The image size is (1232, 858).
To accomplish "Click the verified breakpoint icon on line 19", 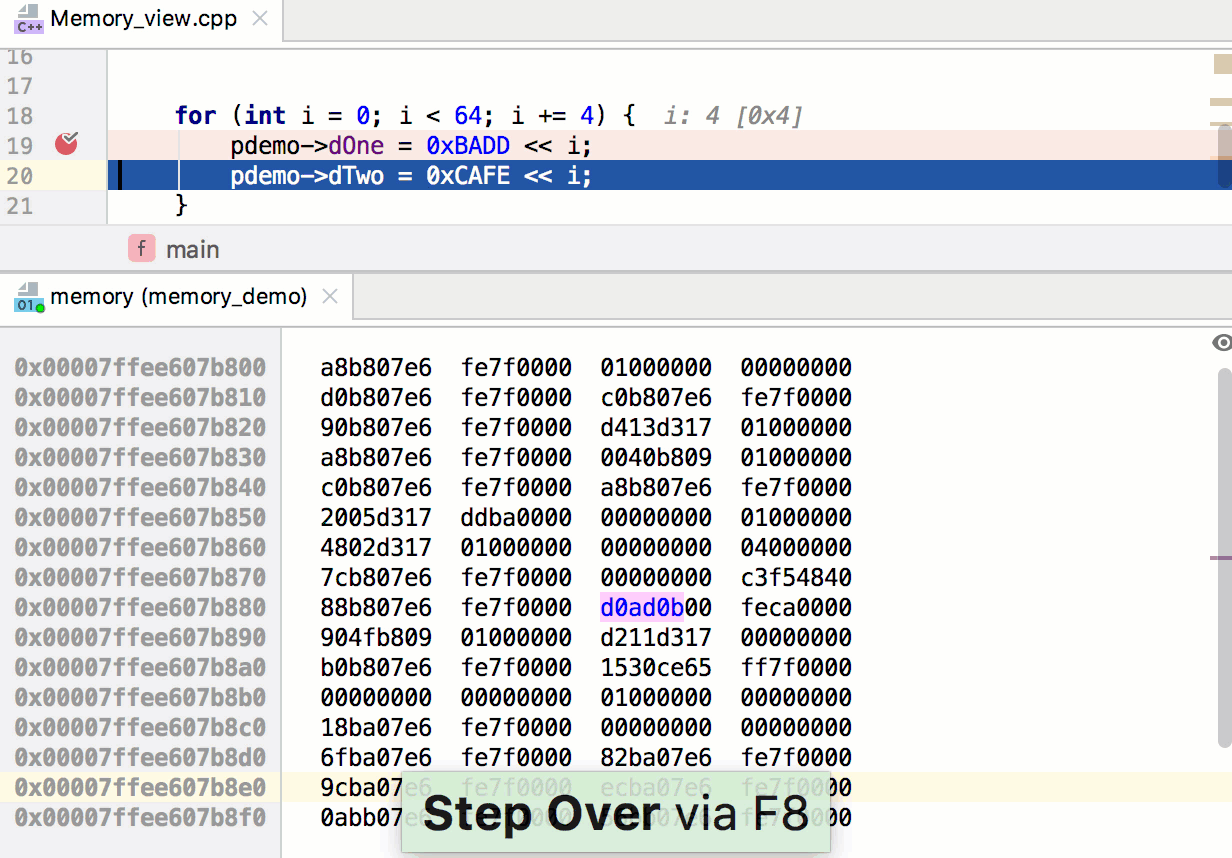I will [x=65, y=145].
